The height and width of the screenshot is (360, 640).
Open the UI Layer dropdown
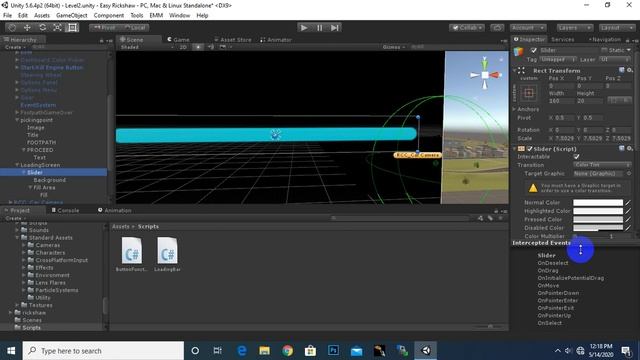point(616,60)
